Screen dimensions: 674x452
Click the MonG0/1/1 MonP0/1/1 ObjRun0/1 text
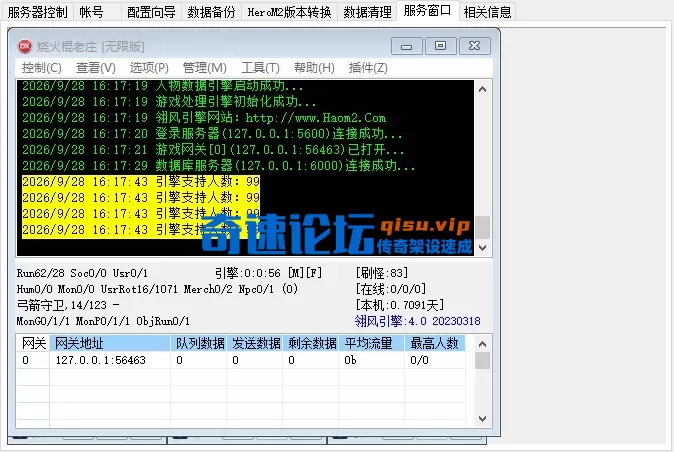pos(103,321)
